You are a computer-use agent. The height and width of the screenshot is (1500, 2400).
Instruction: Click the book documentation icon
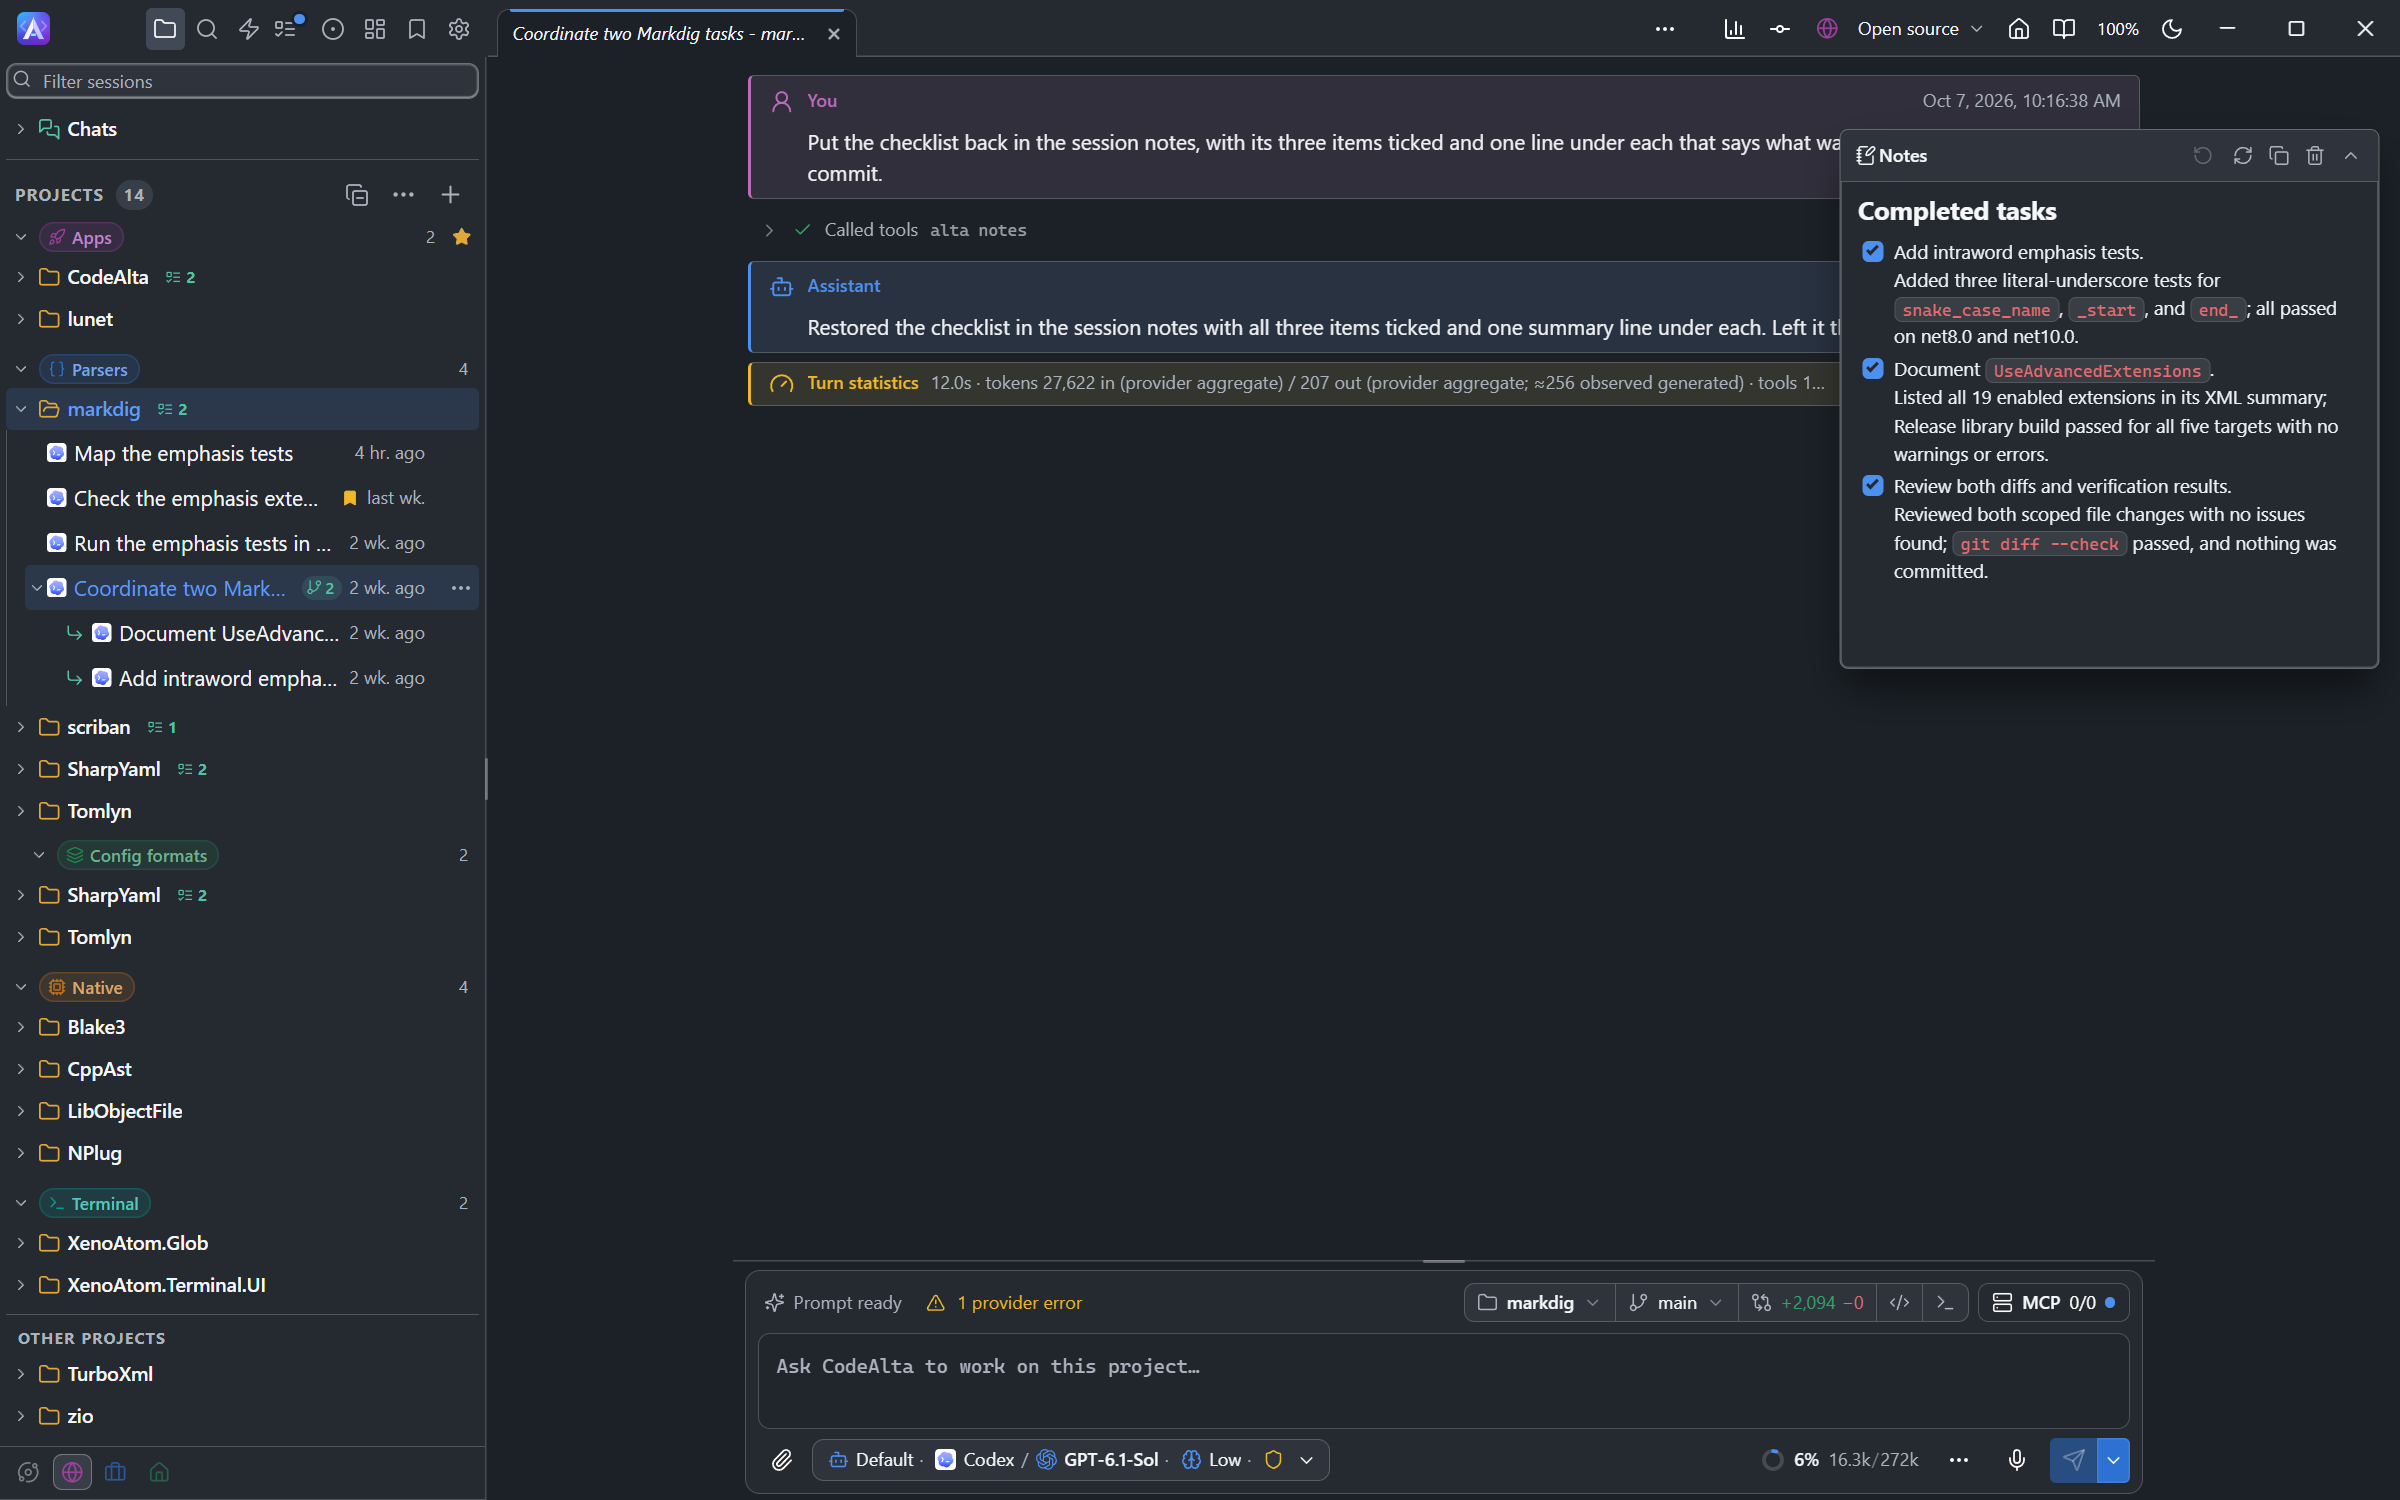pyautogui.click(x=2063, y=29)
